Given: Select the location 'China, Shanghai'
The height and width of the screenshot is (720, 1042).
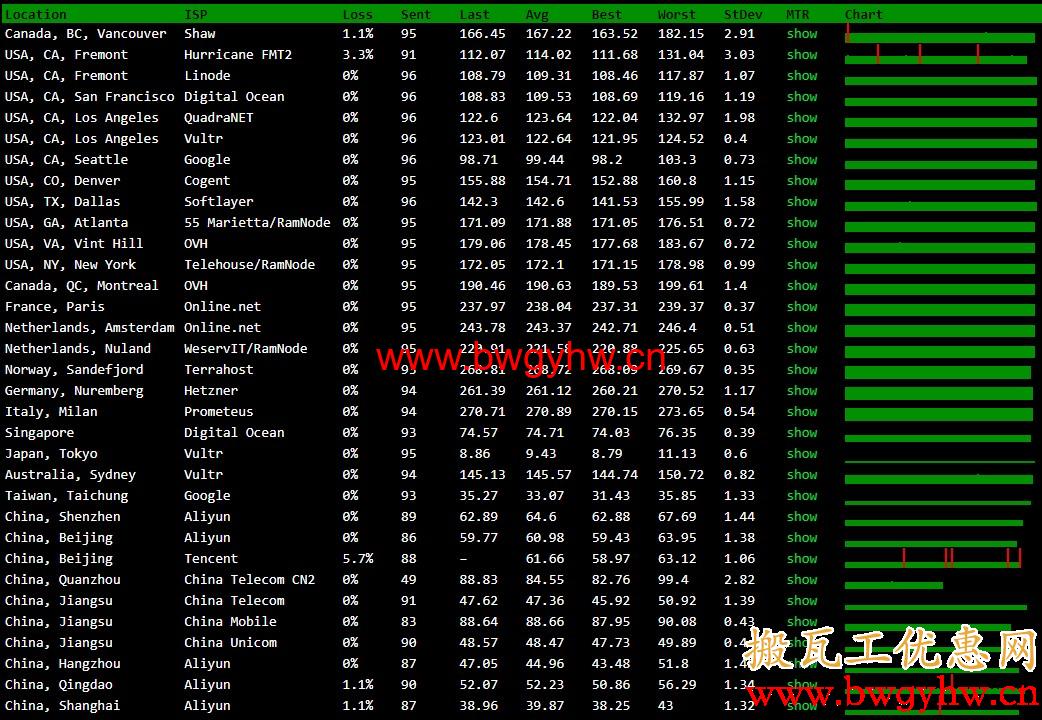Looking at the screenshot, I should tap(62, 705).
